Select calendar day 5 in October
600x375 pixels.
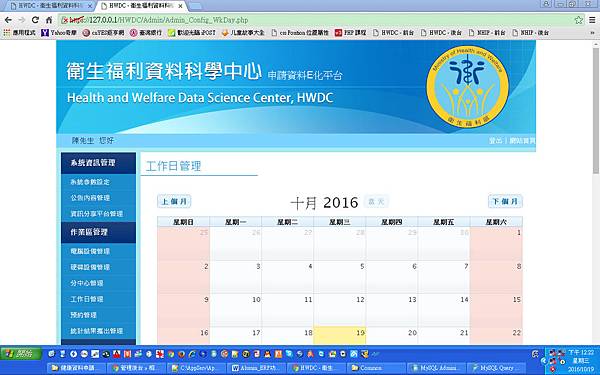tap(339, 277)
